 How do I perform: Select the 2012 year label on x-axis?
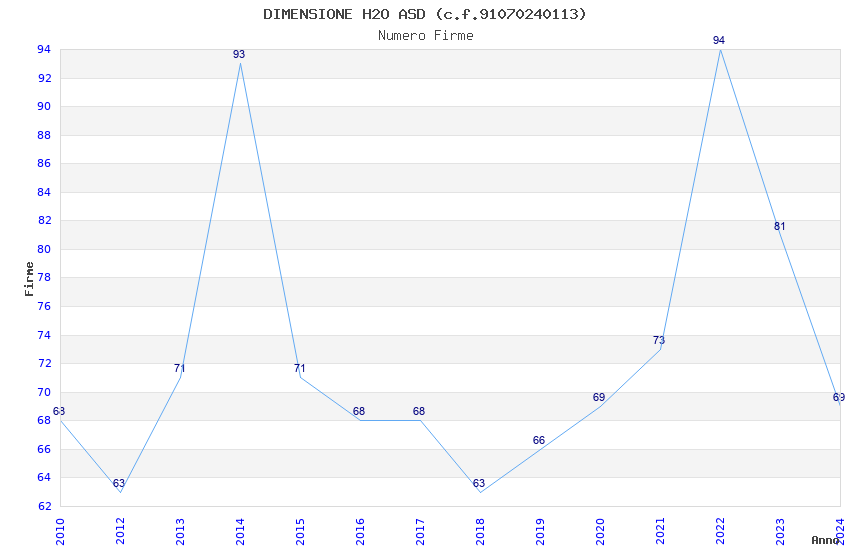120,531
